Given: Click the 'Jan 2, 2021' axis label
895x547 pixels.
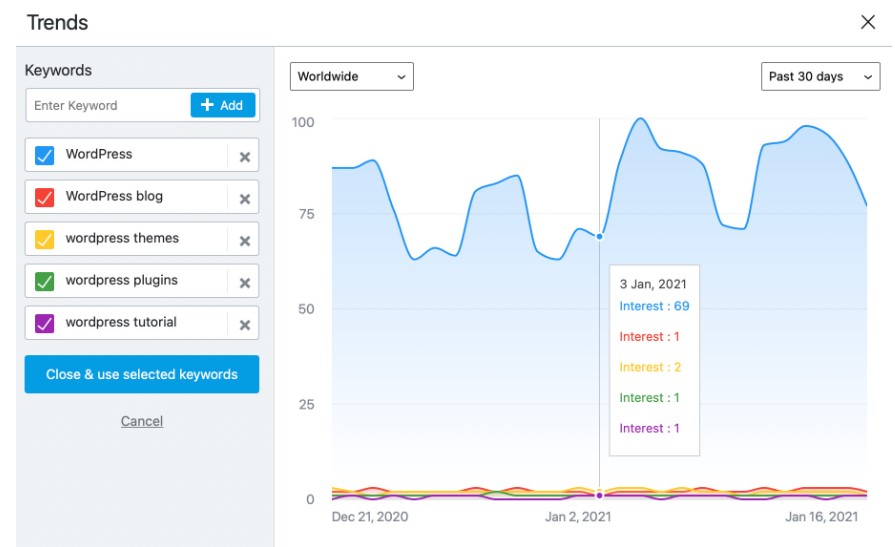Looking at the screenshot, I should click(578, 517).
